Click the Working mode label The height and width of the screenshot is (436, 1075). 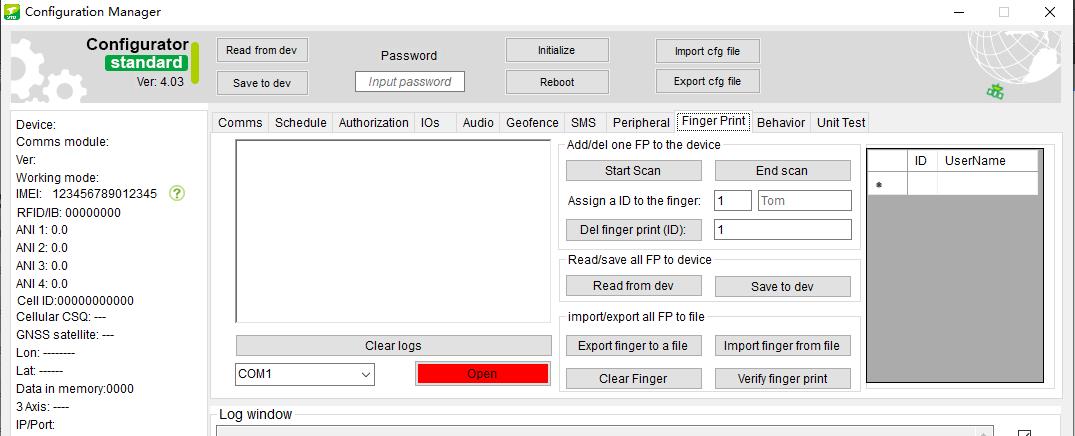click(58, 177)
